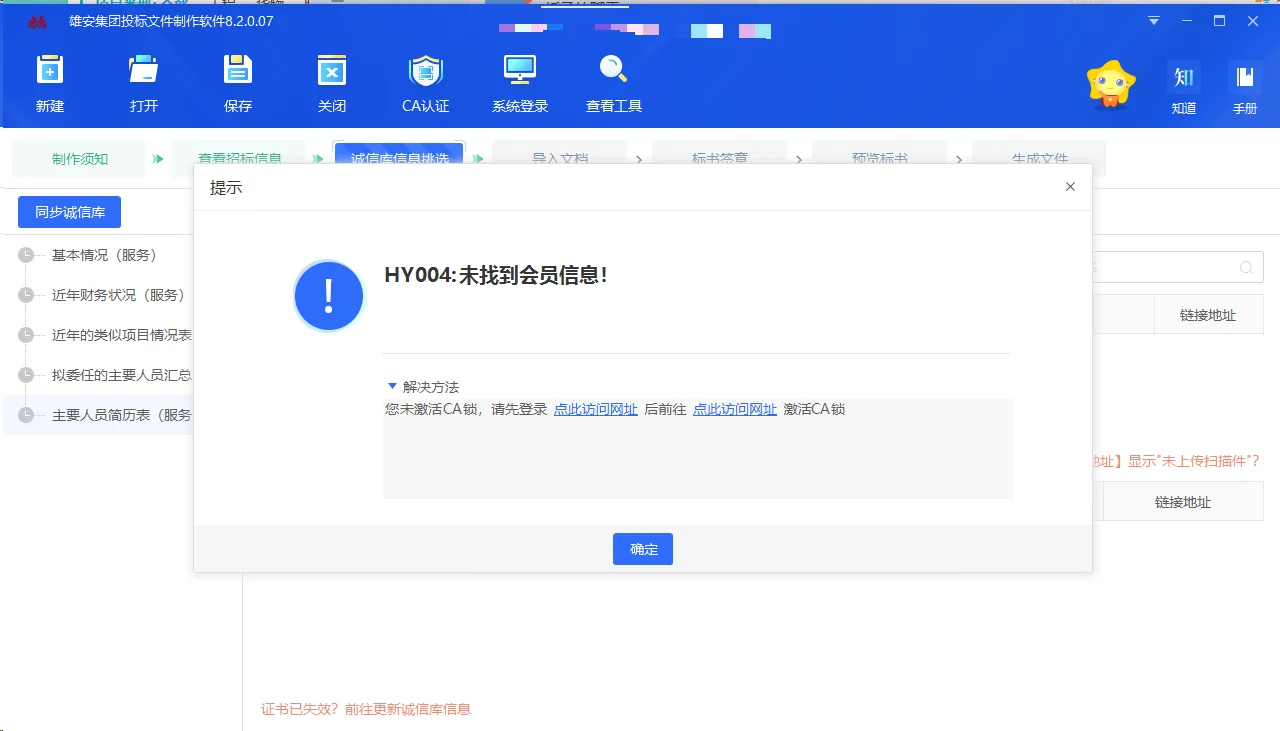The width and height of the screenshot is (1280, 731).
Task: Open an existing file using 打开 icon
Action: (x=143, y=80)
